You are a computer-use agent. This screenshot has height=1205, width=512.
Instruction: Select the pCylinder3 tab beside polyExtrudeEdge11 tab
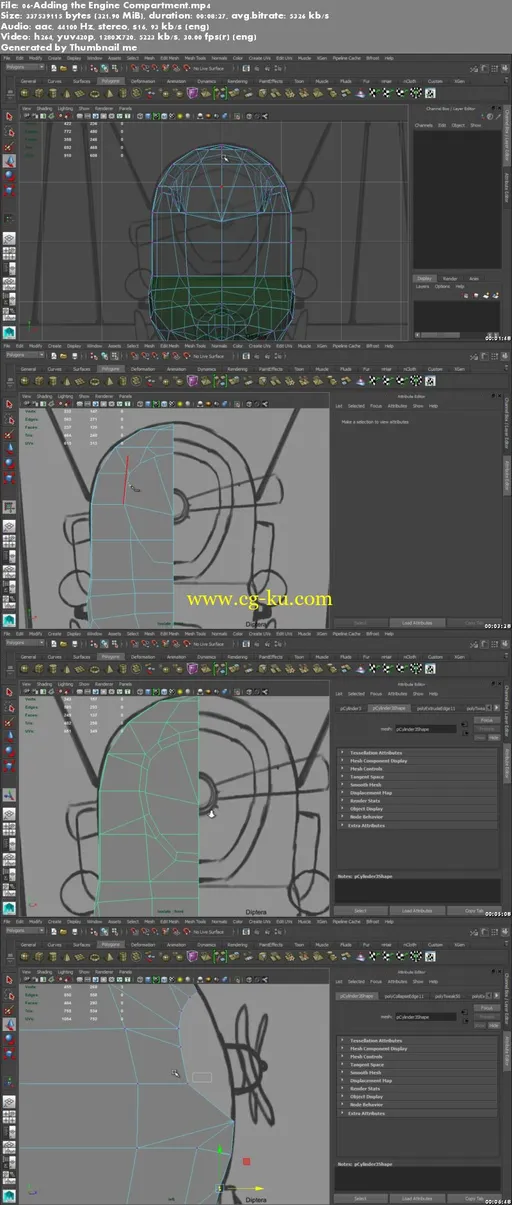350,707
